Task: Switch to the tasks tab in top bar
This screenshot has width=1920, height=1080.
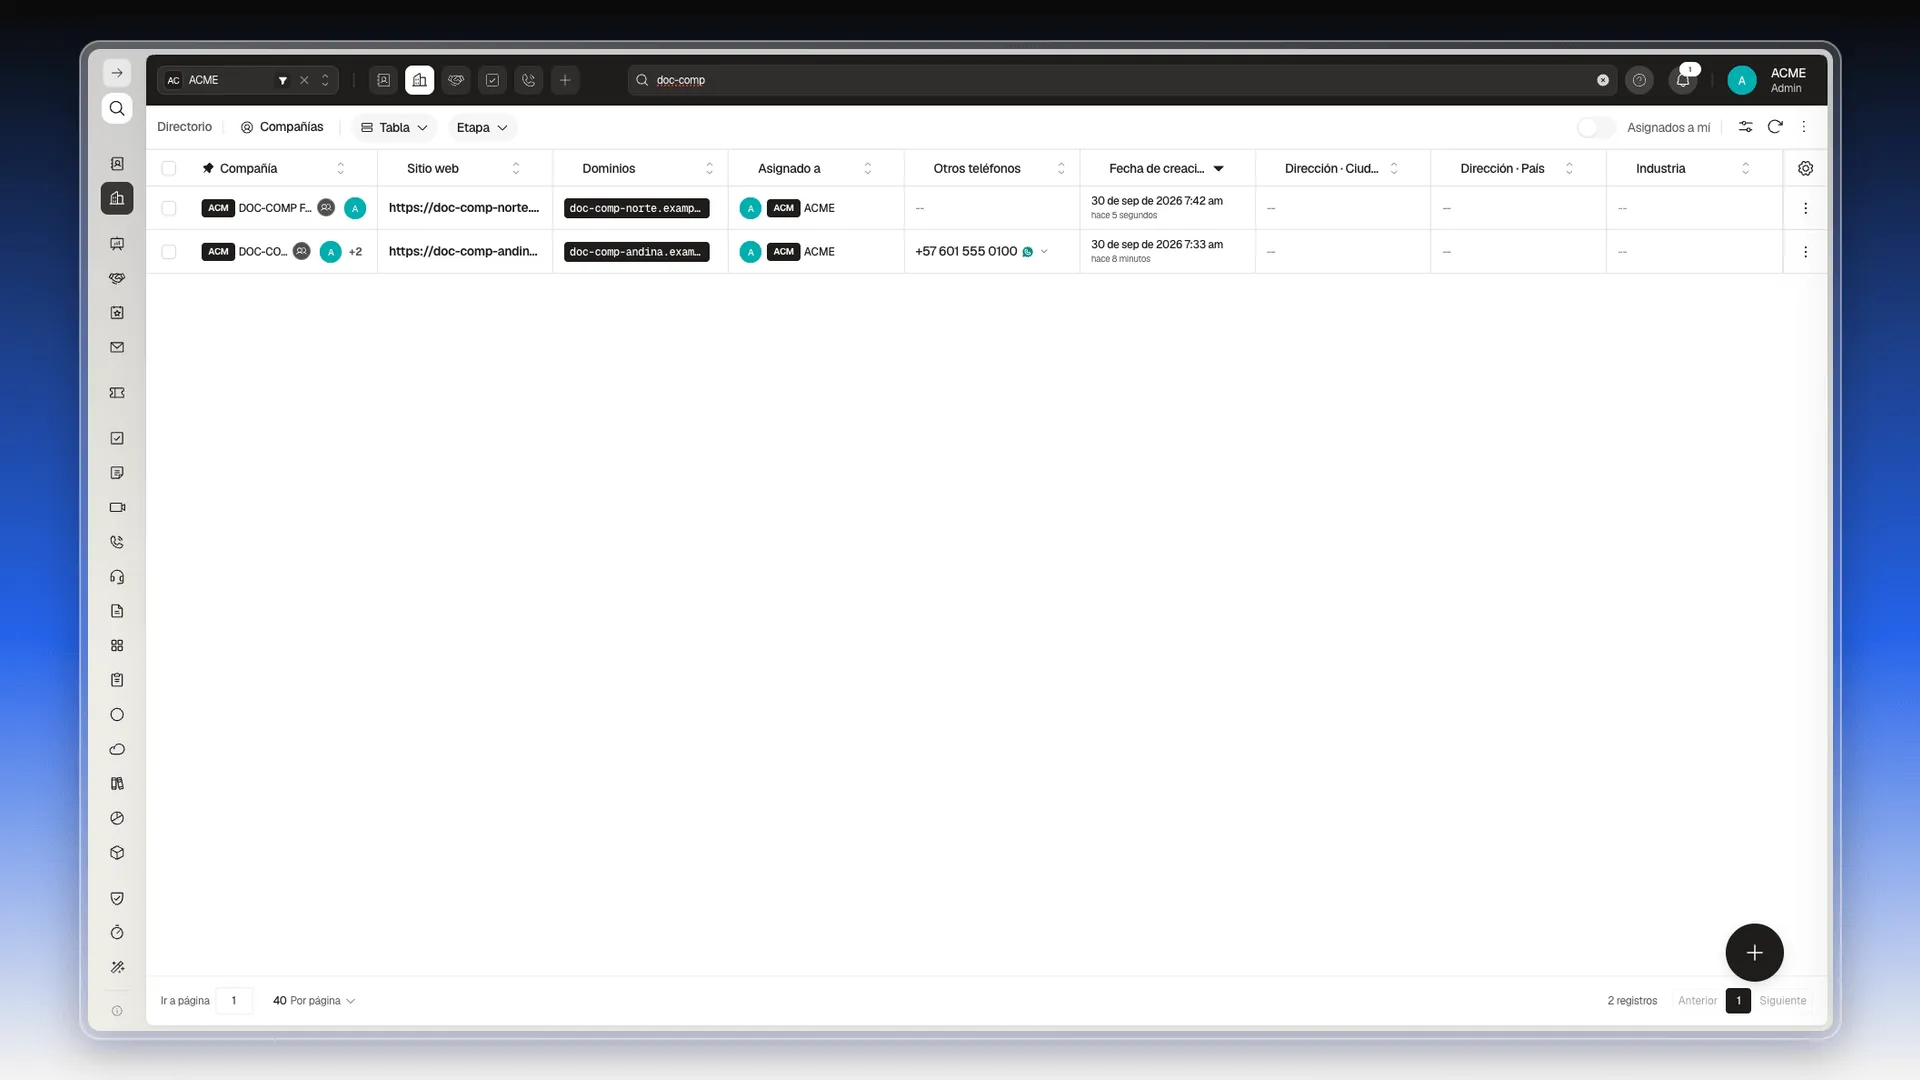Action: pos(492,80)
